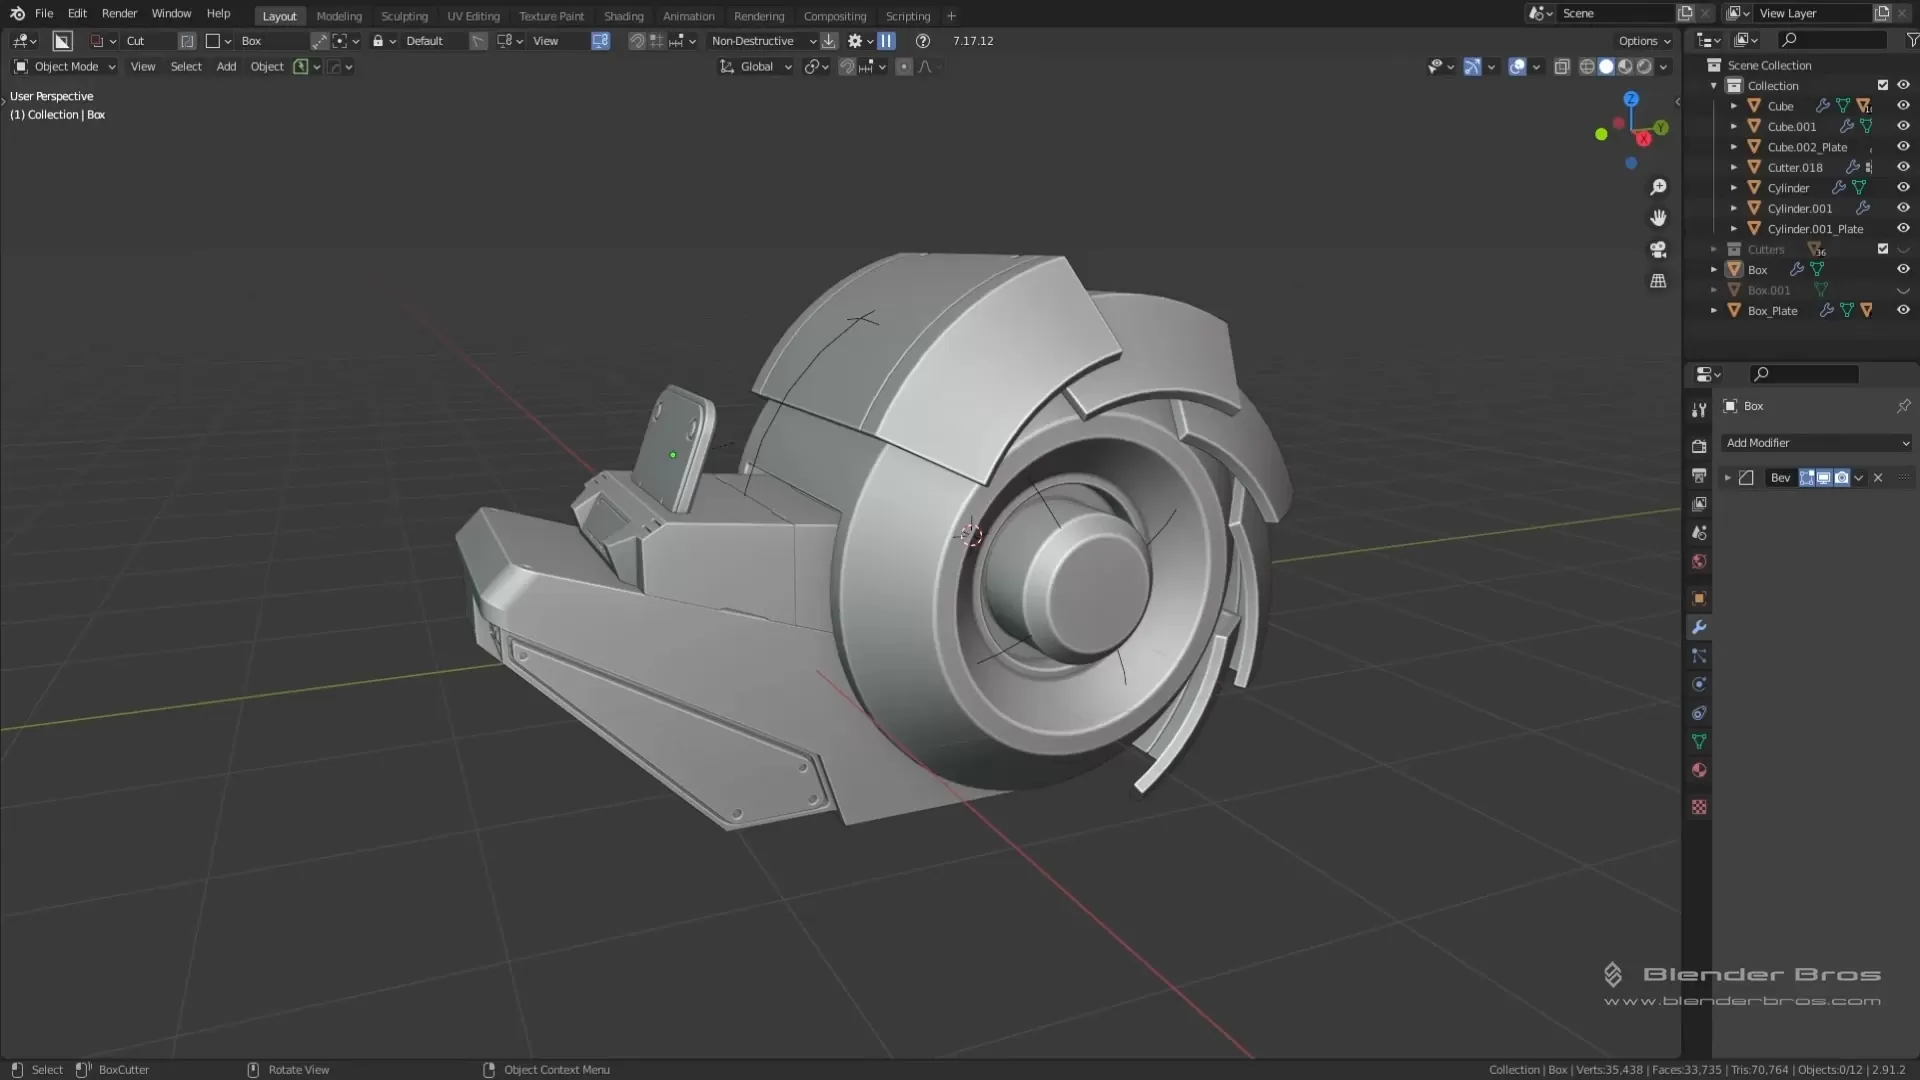
Task: Open the Material Properties sphere icon
Action: [1698, 770]
